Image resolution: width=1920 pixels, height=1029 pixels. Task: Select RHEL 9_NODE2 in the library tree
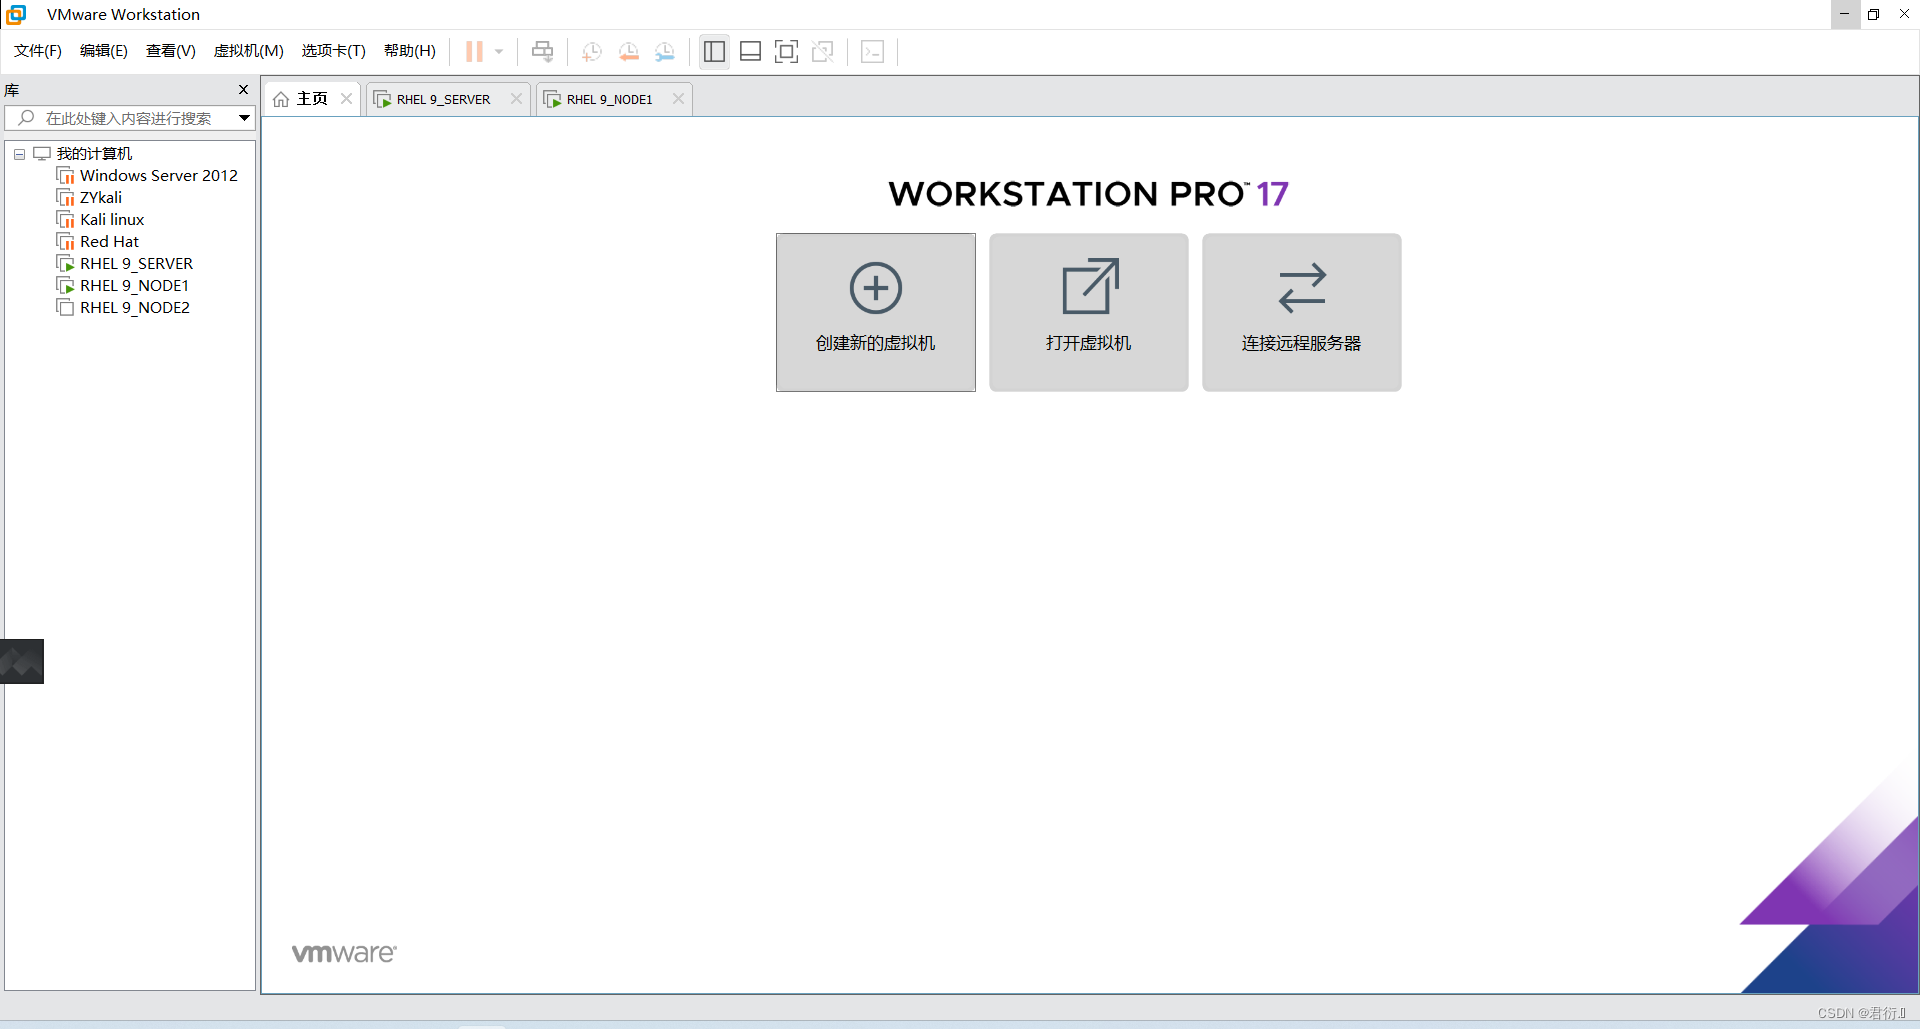point(135,308)
